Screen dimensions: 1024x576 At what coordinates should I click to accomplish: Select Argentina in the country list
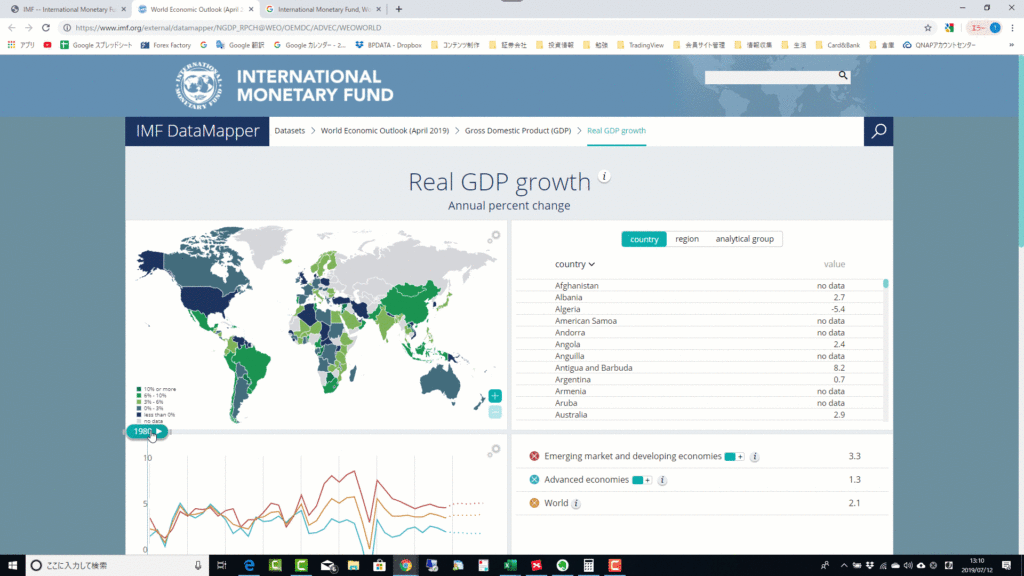pyautogui.click(x=699, y=379)
